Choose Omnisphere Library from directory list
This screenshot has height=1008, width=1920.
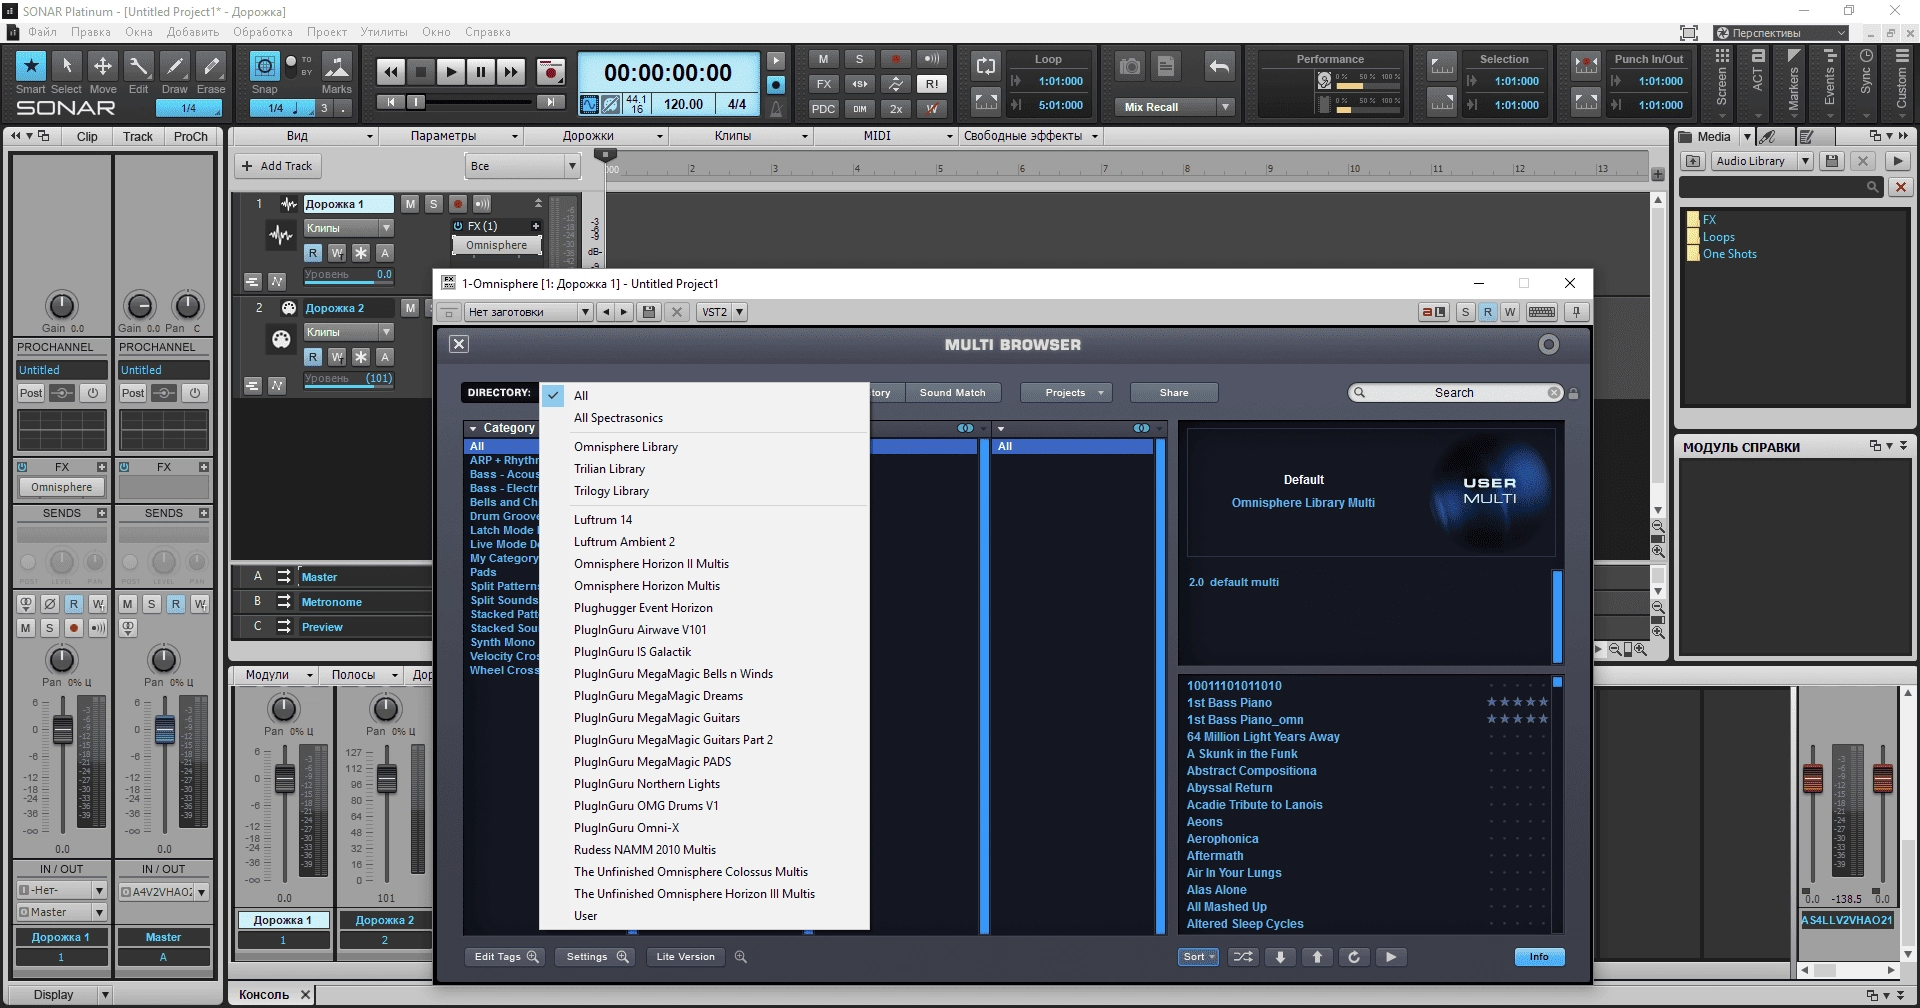[626, 447]
